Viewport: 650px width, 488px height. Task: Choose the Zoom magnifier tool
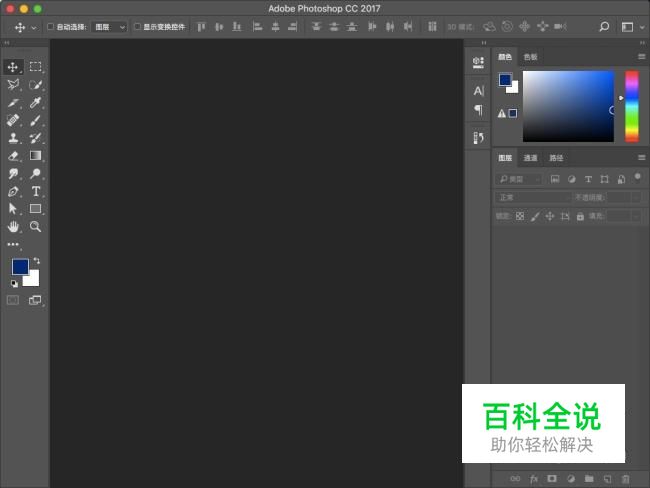click(36, 227)
